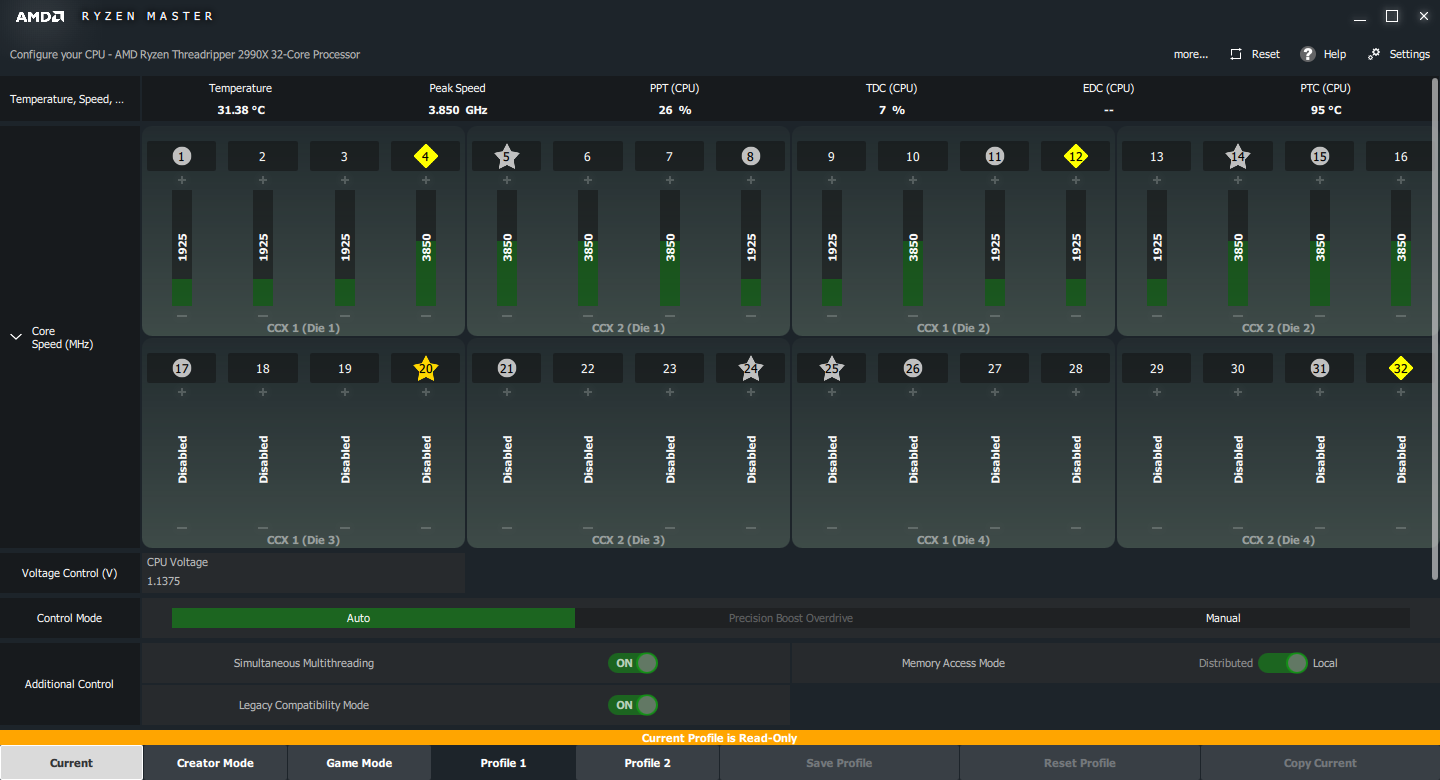The image size is (1440, 780).
Task: Click the Save Profile button
Action: tap(839, 763)
